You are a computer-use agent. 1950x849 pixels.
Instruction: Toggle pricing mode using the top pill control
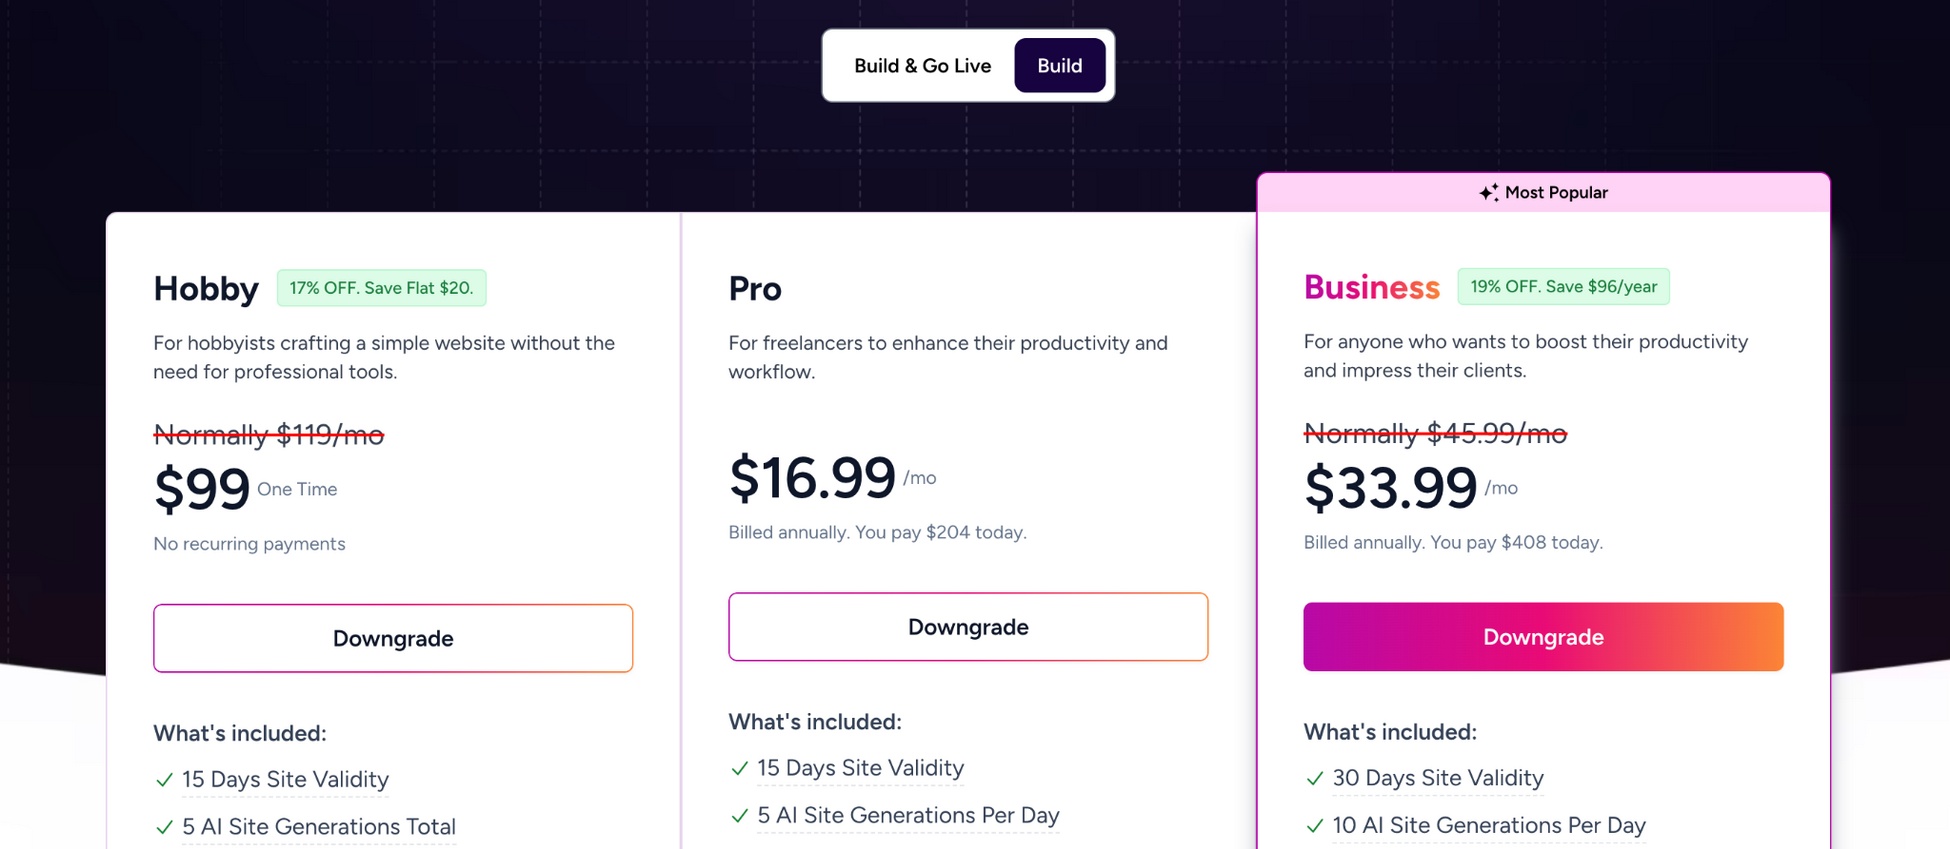(x=967, y=66)
